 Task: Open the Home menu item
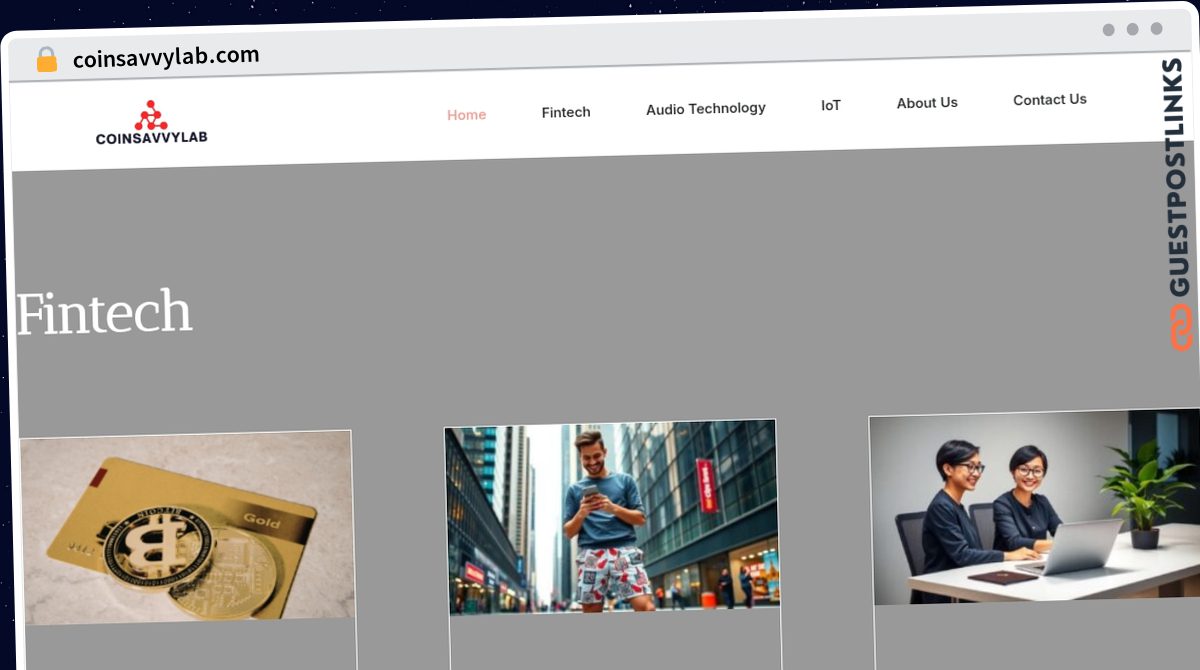tap(467, 115)
